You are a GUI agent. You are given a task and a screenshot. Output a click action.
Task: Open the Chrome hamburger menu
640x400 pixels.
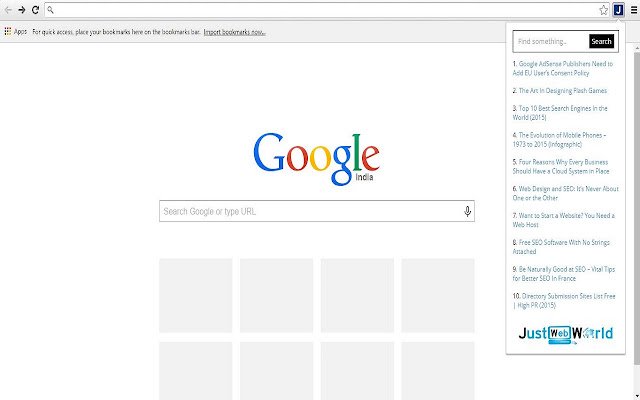[x=634, y=10]
